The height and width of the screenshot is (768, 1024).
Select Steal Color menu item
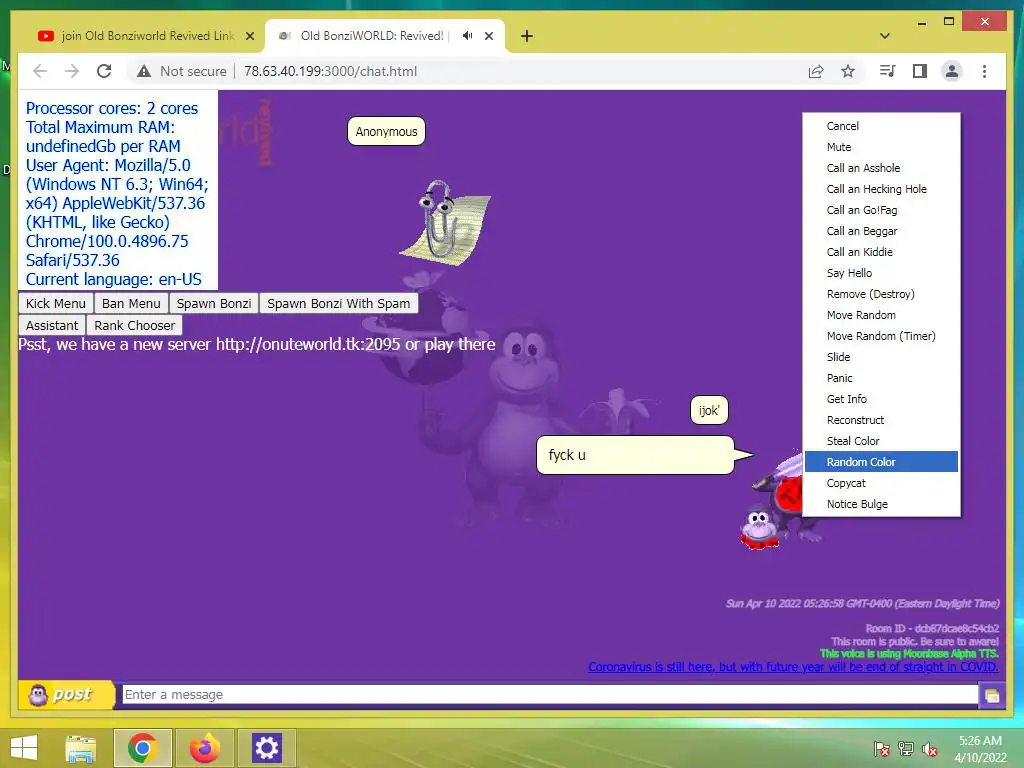(x=881, y=441)
